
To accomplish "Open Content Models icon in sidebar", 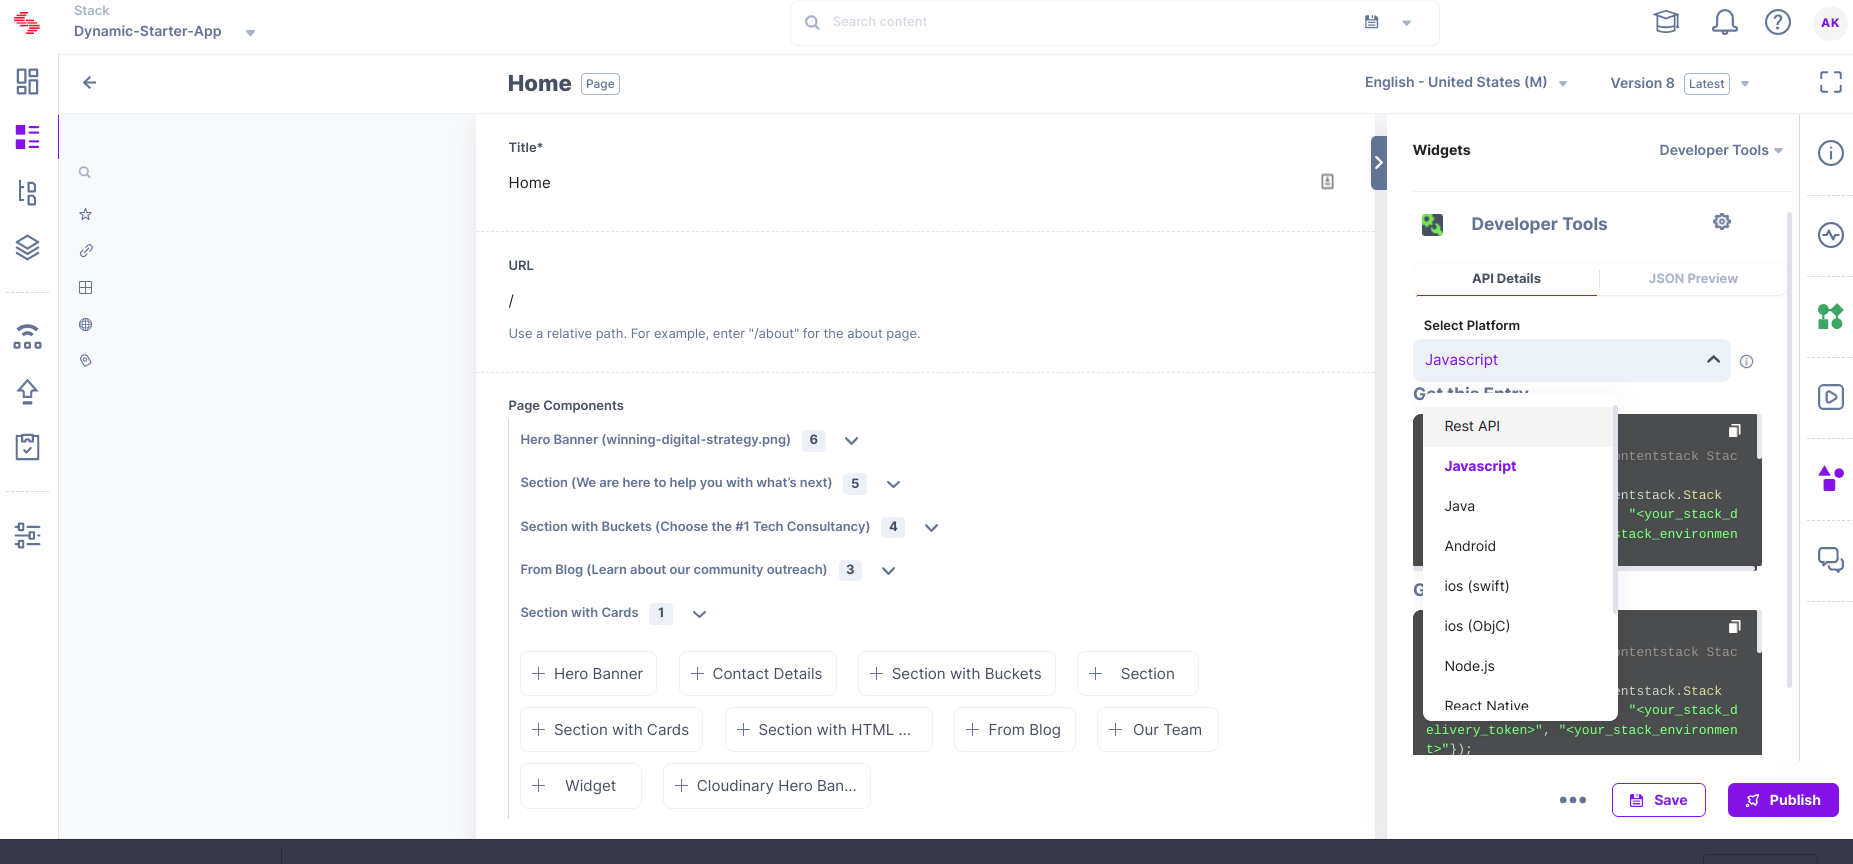I will click(28, 192).
